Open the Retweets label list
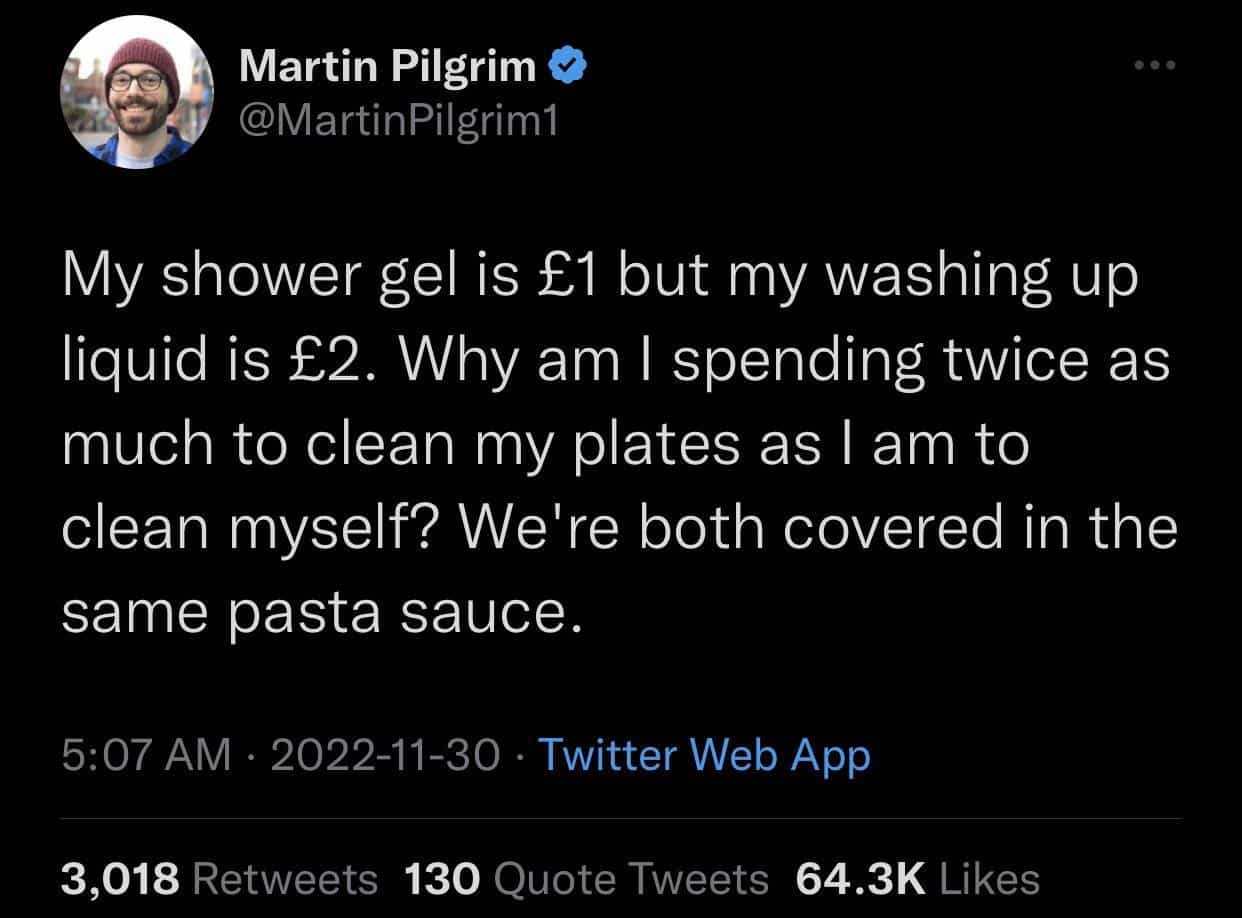 (284, 879)
